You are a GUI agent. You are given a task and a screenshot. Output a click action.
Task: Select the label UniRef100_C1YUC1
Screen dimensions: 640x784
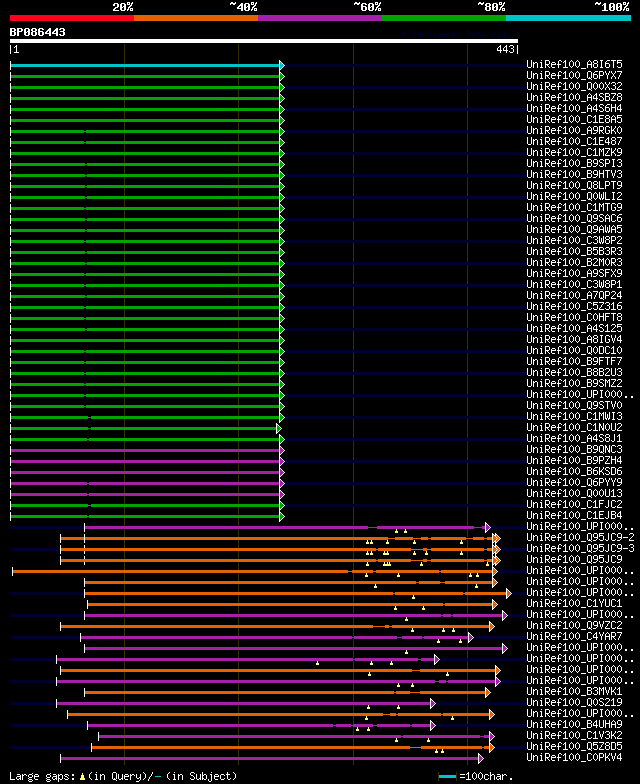(574, 603)
